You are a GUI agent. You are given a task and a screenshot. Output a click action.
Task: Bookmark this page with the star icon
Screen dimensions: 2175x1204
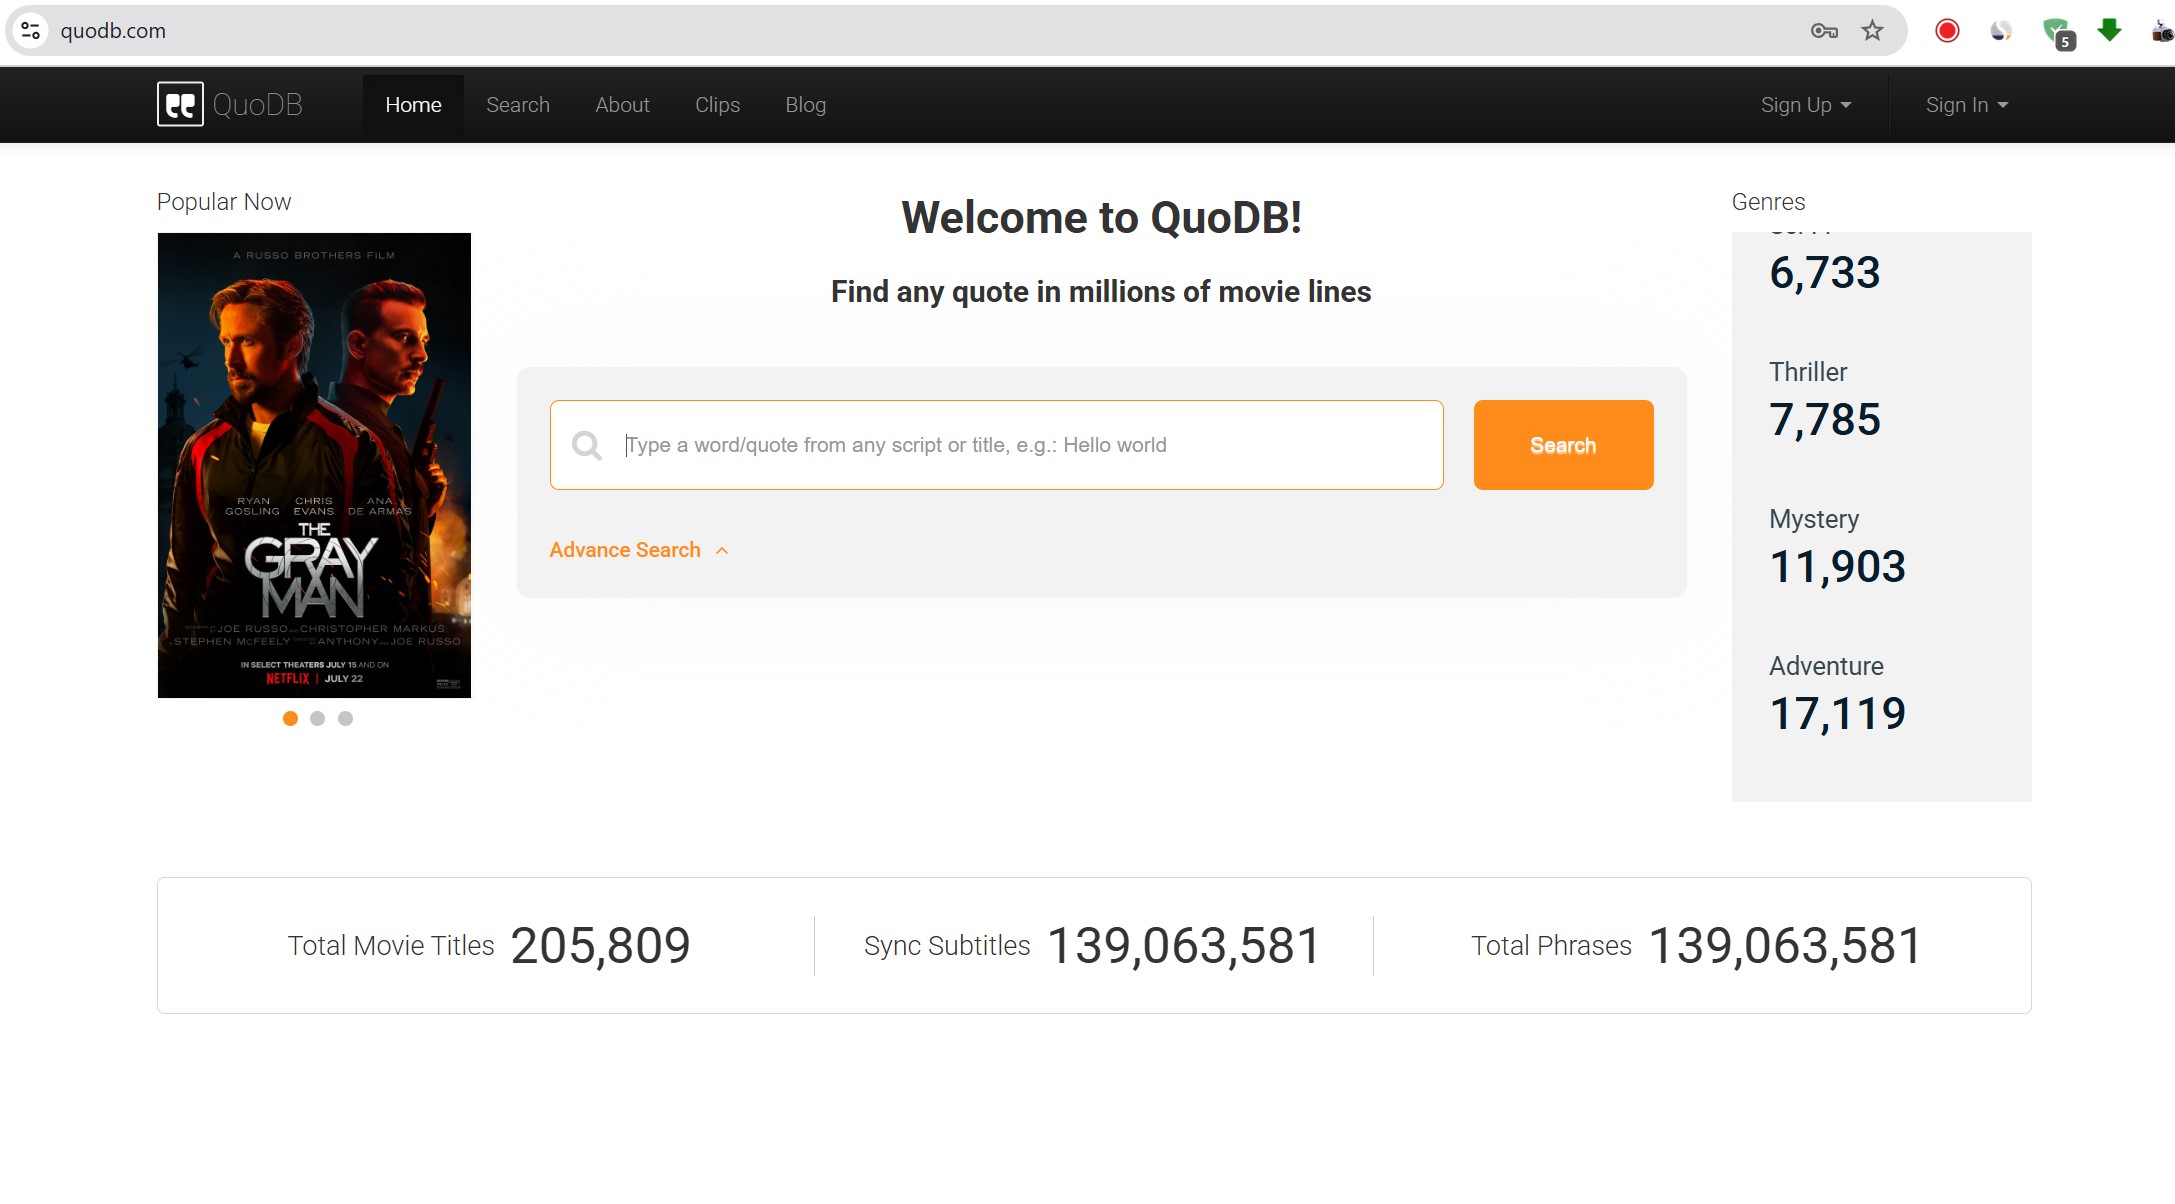[x=1872, y=31]
